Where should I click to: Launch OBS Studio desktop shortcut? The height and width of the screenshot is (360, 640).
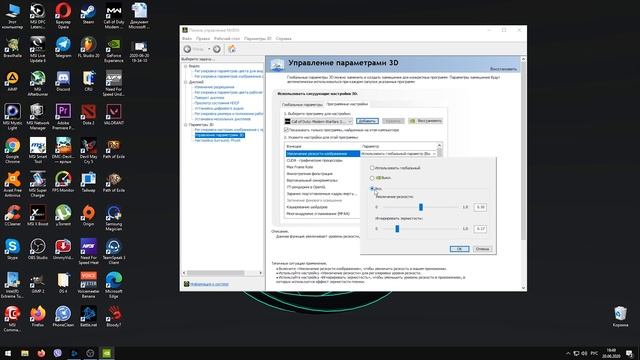pos(38,249)
